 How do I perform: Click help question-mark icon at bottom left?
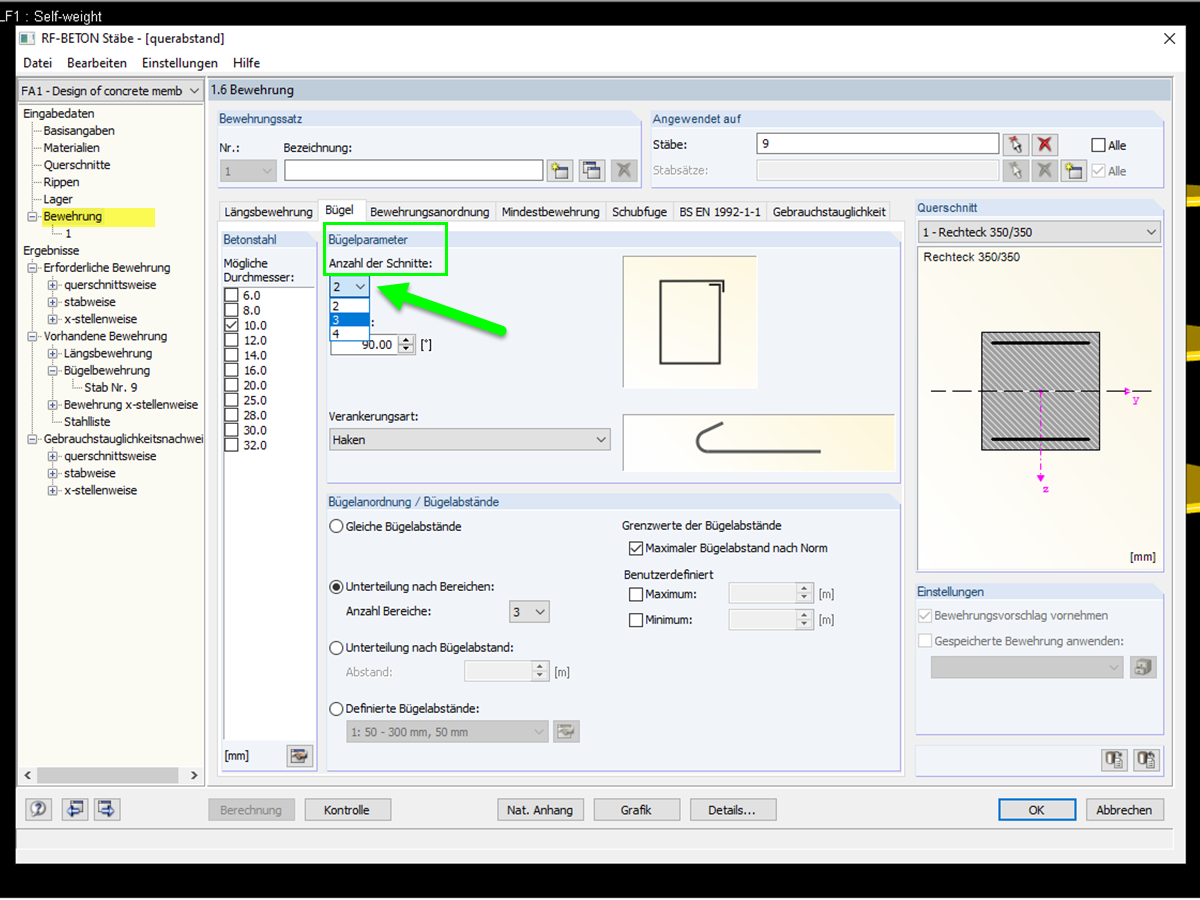pos(39,810)
